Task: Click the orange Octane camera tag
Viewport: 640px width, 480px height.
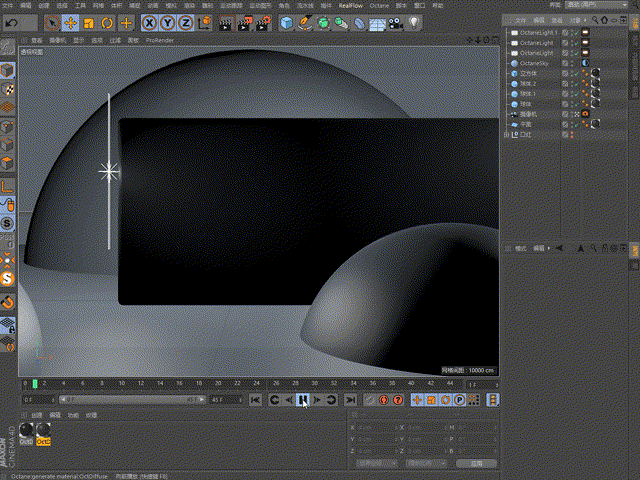Action: tap(585, 114)
